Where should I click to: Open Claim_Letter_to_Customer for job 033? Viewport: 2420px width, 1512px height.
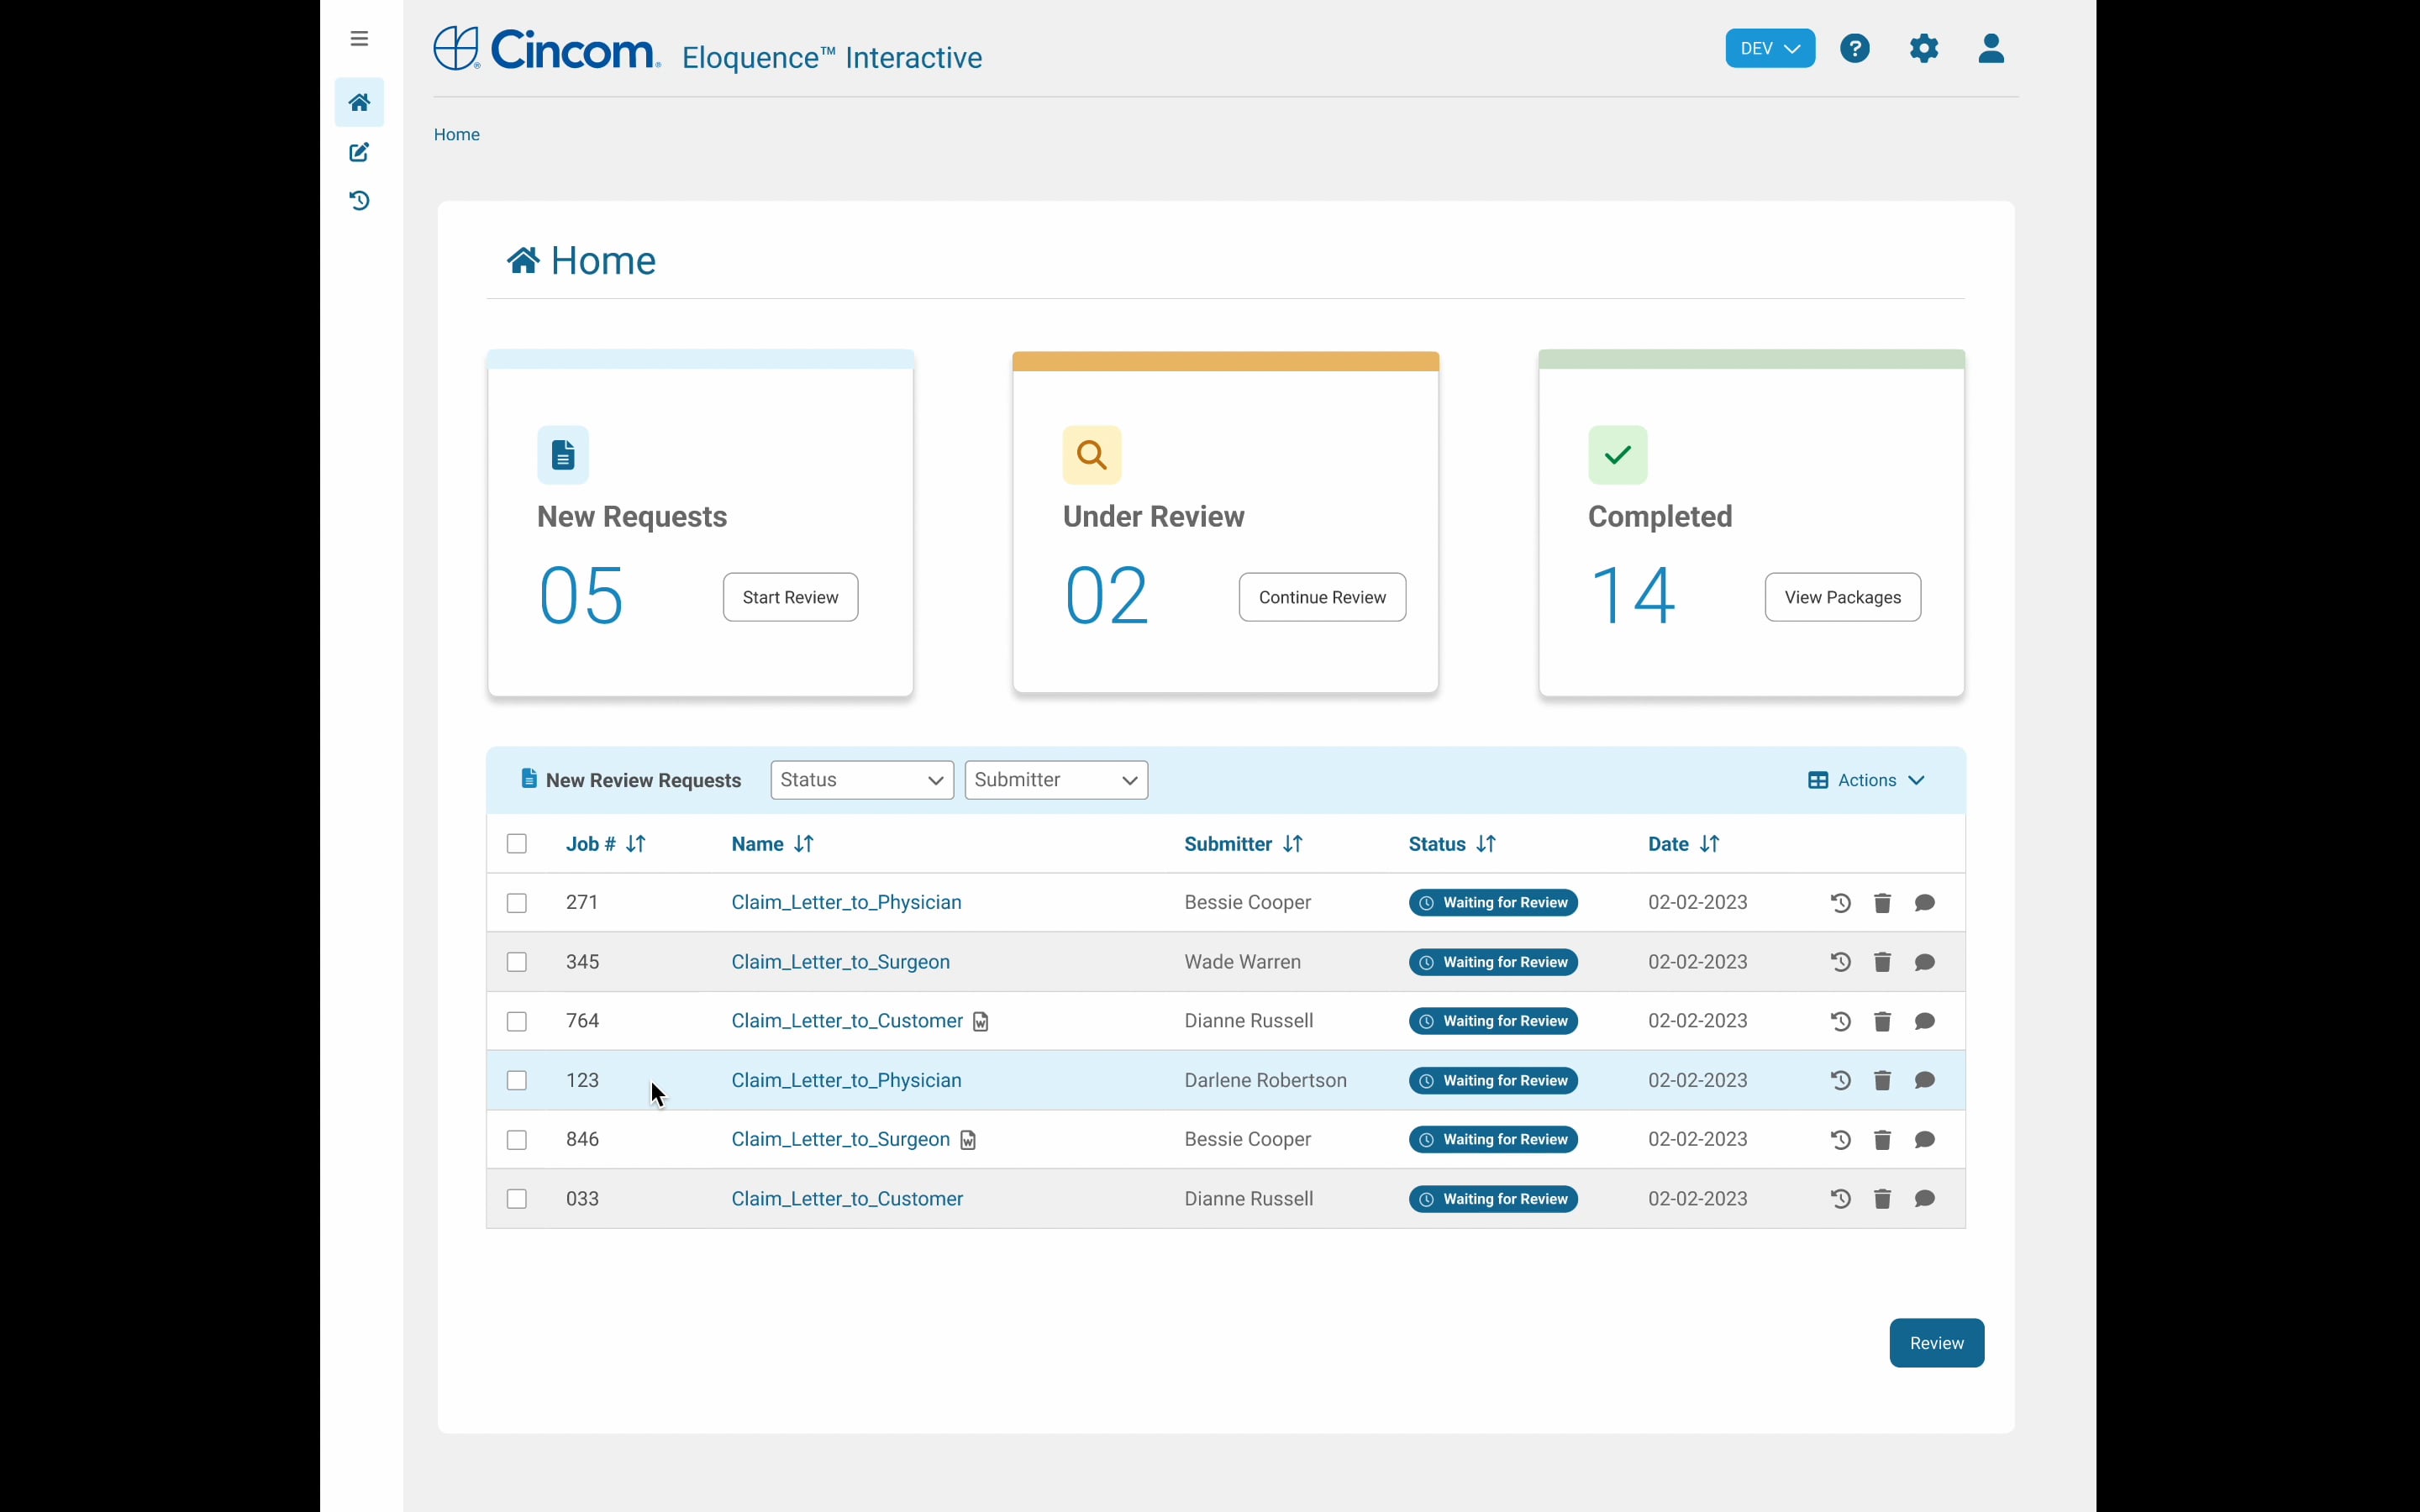(x=847, y=1199)
